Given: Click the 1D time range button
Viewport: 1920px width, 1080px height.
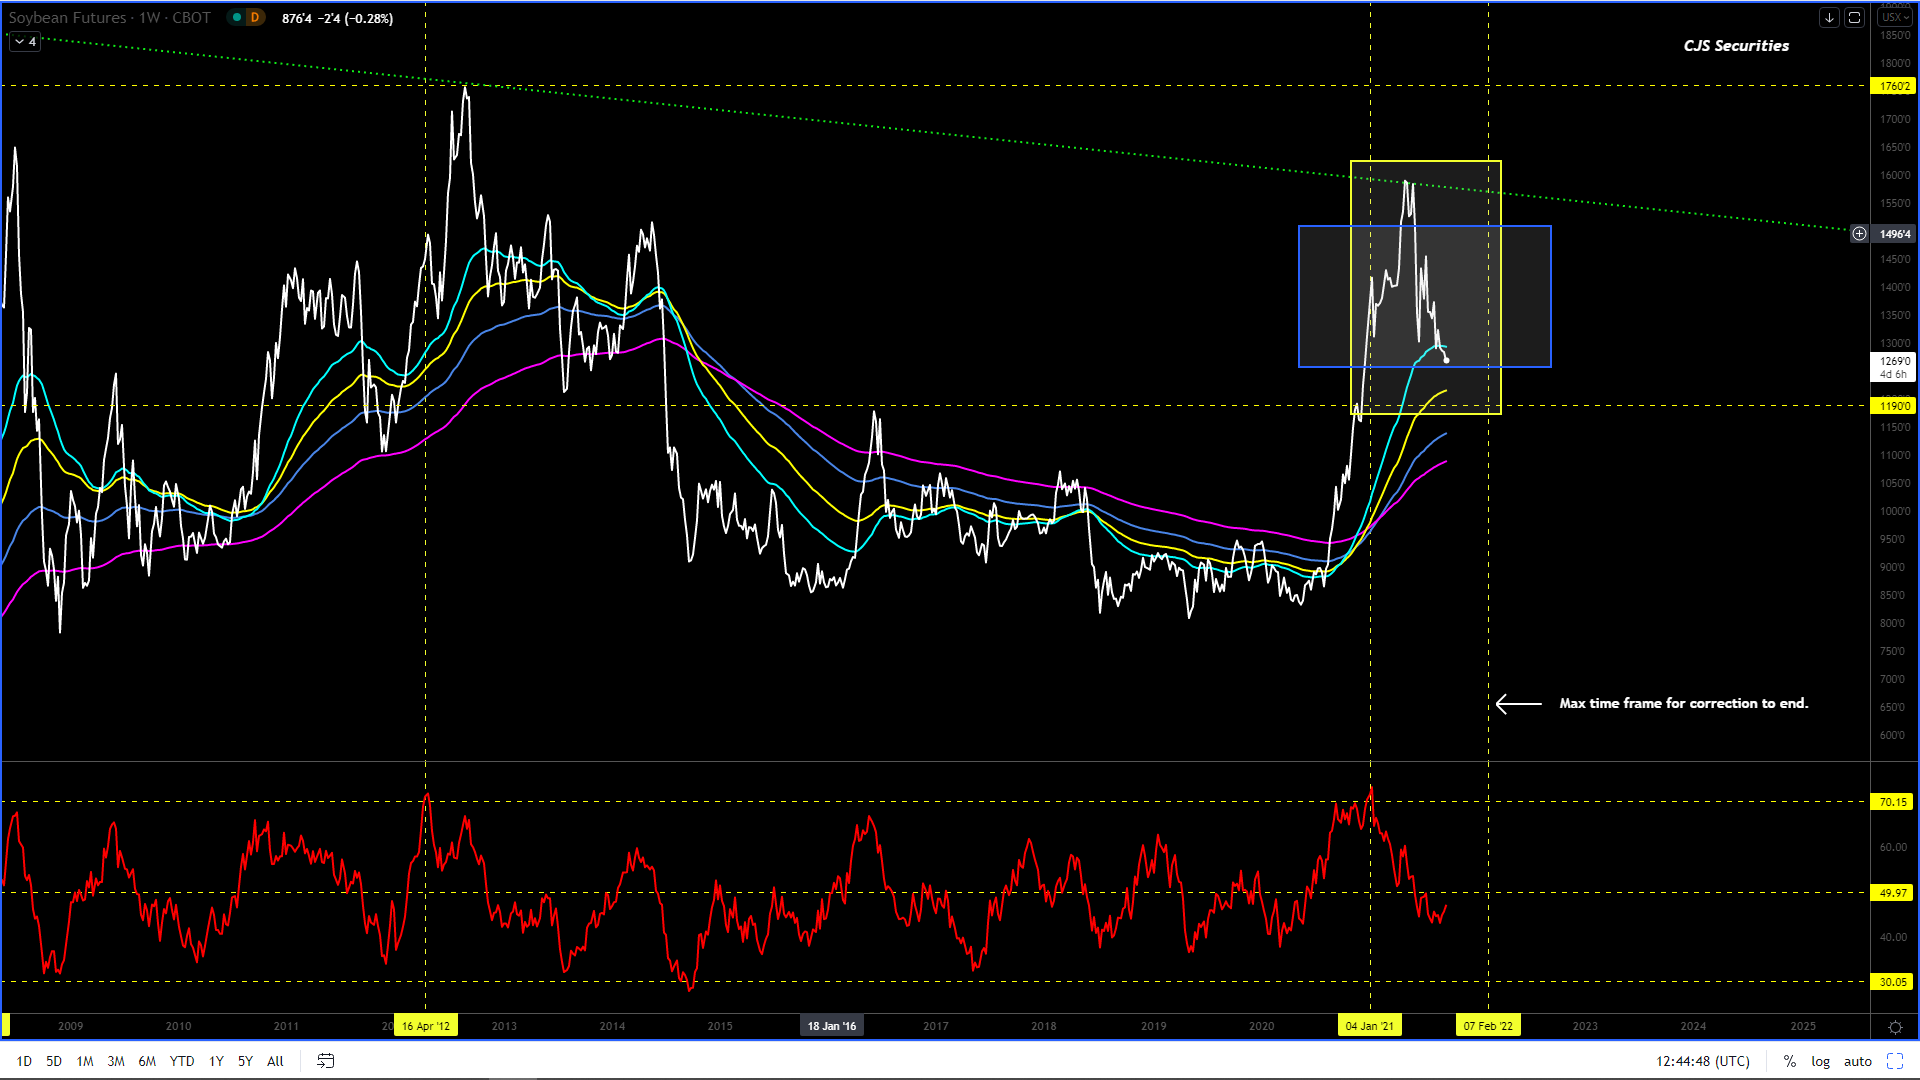Looking at the screenshot, I should click(x=24, y=1061).
